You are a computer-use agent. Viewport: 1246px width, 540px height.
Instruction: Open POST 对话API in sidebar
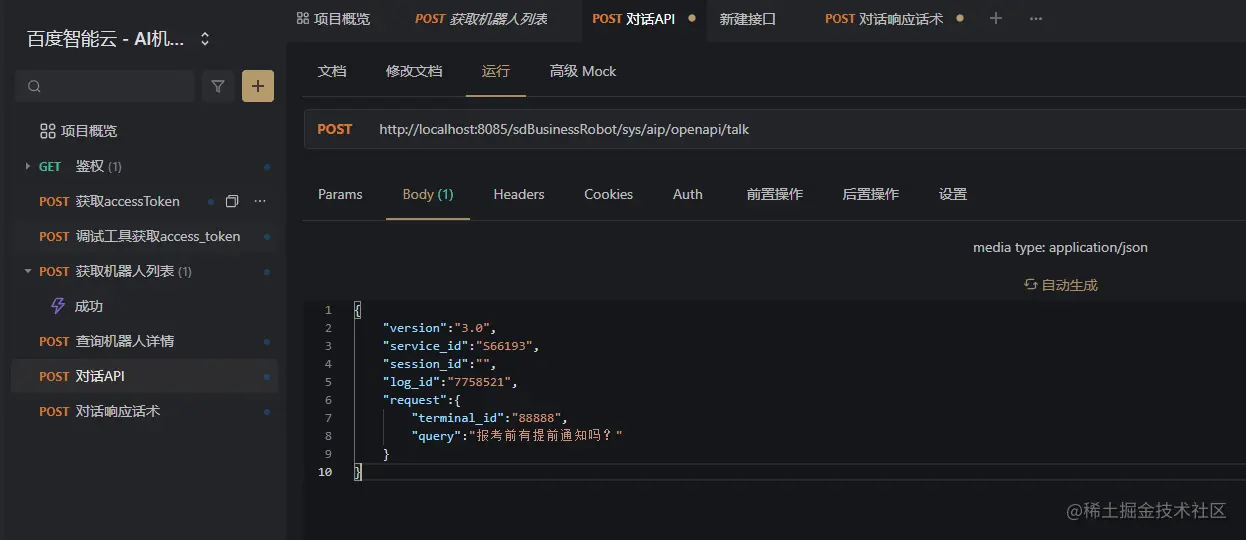pyautogui.click(x=145, y=376)
